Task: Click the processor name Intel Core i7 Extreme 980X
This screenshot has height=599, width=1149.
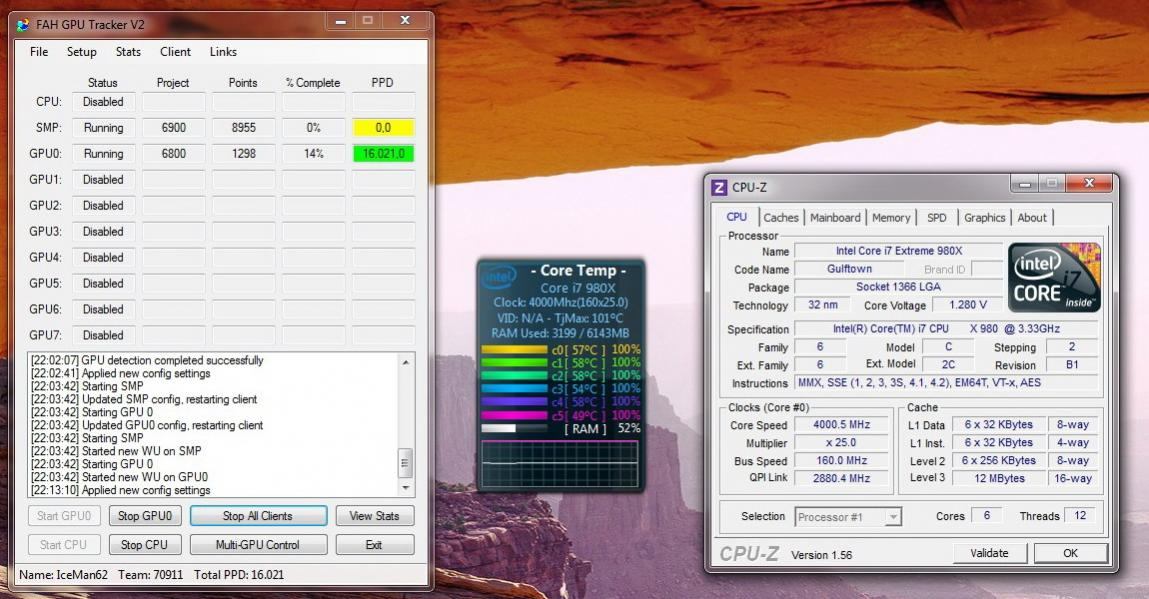Action: point(898,251)
